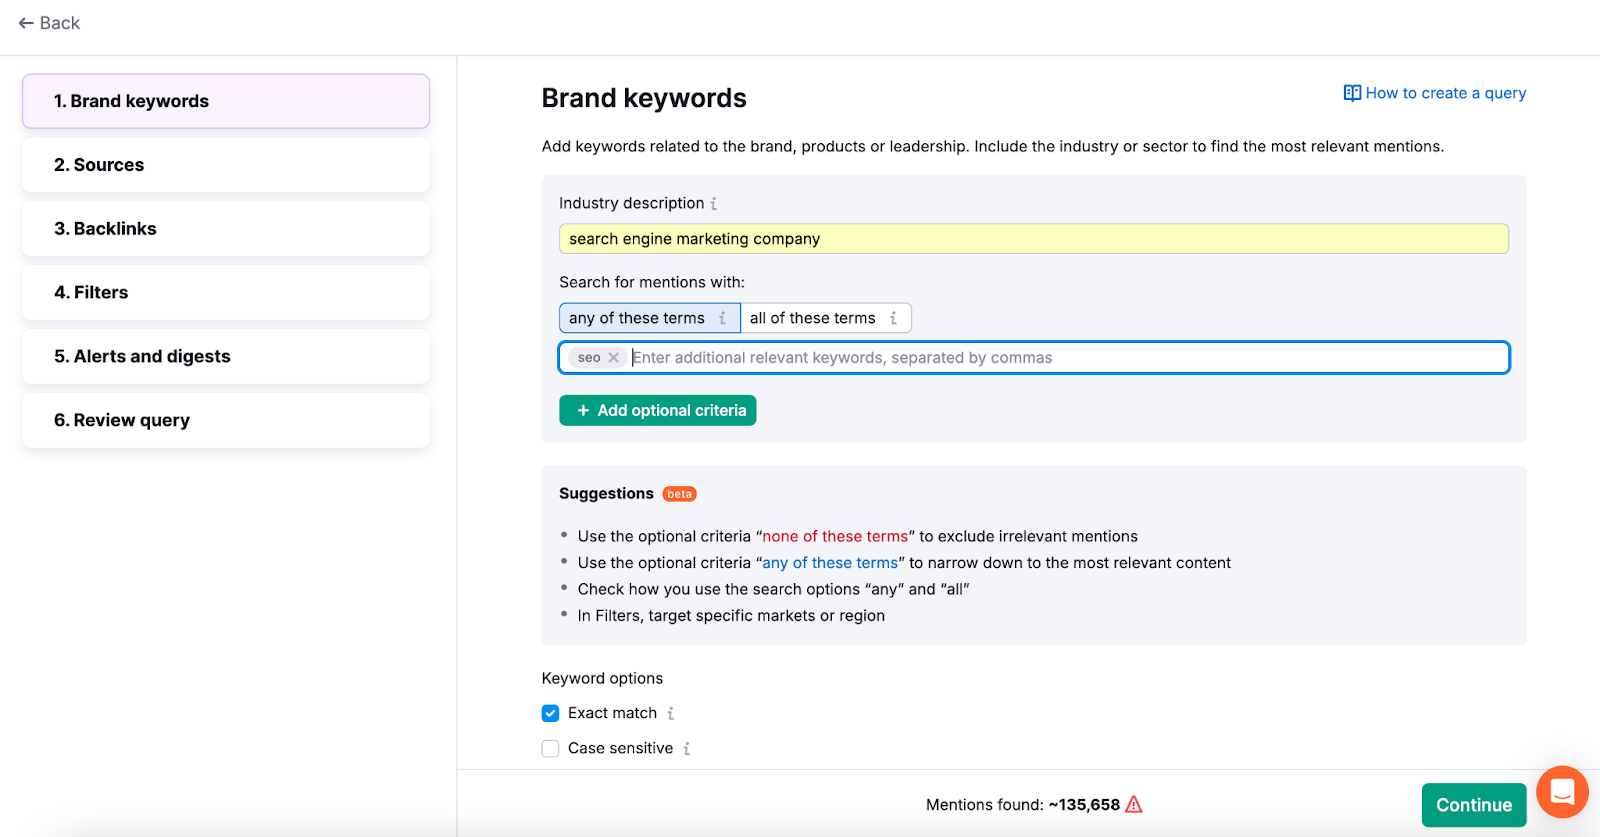Viewport: 1600px width, 837px height.
Task: Click the Add optional criteria button
Action: coord(658,411)
